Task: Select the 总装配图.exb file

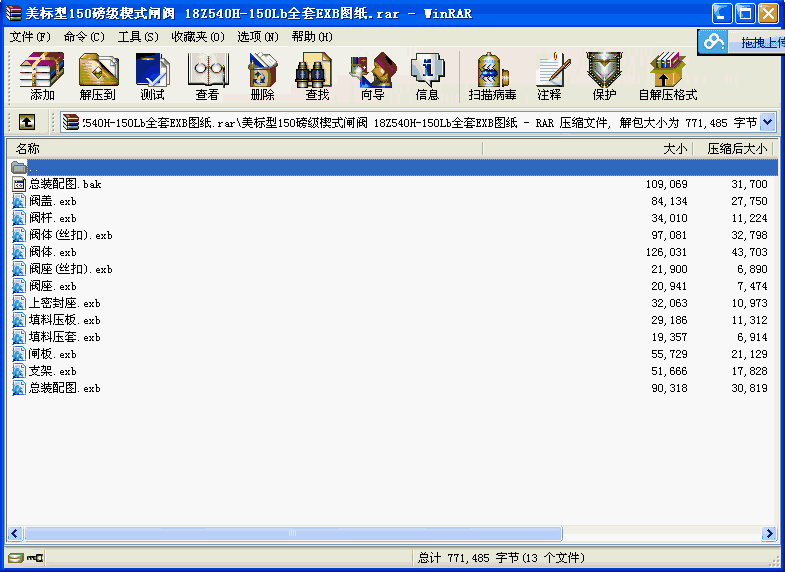Action: (64, 388)
